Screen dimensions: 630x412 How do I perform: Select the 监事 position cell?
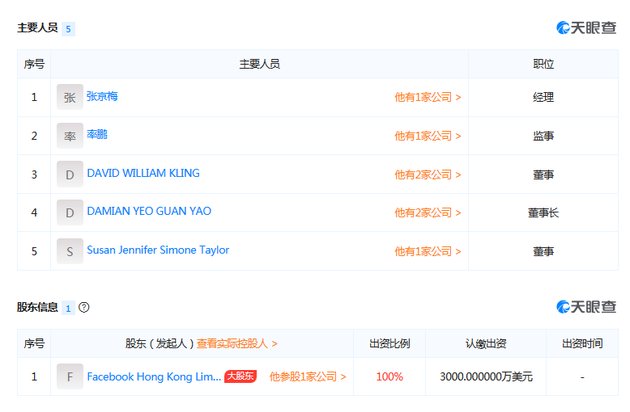click(543, 136)
